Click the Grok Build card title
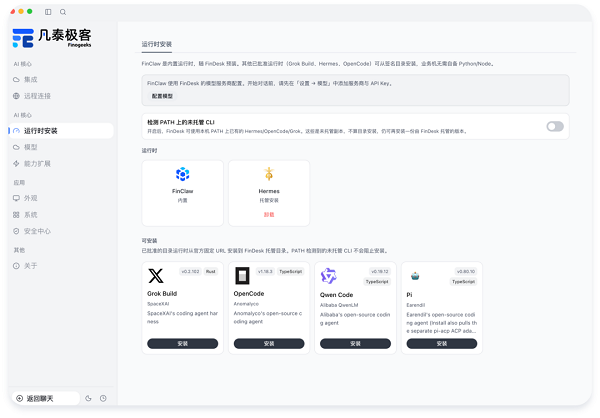The image size is (600, 418). (x=162, y=294)
